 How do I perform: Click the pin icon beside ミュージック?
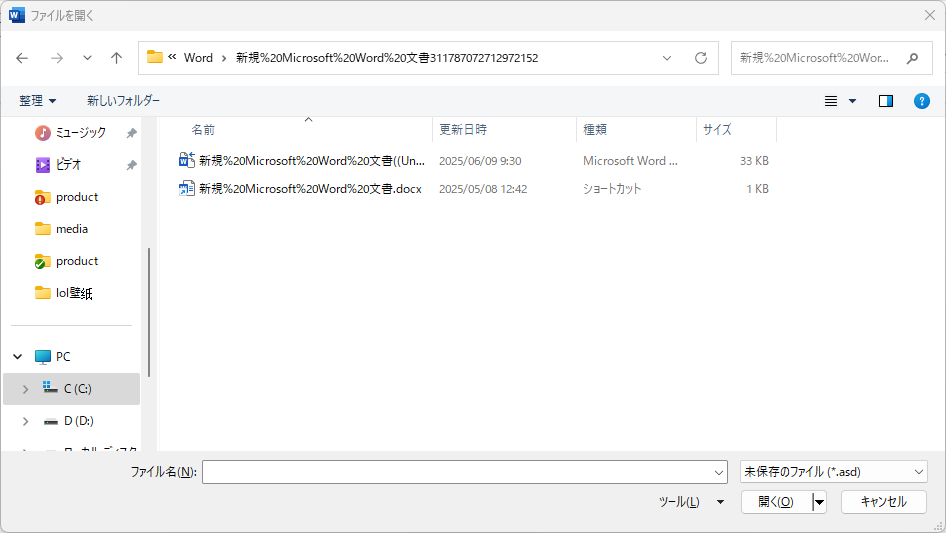tap(131, 133)
